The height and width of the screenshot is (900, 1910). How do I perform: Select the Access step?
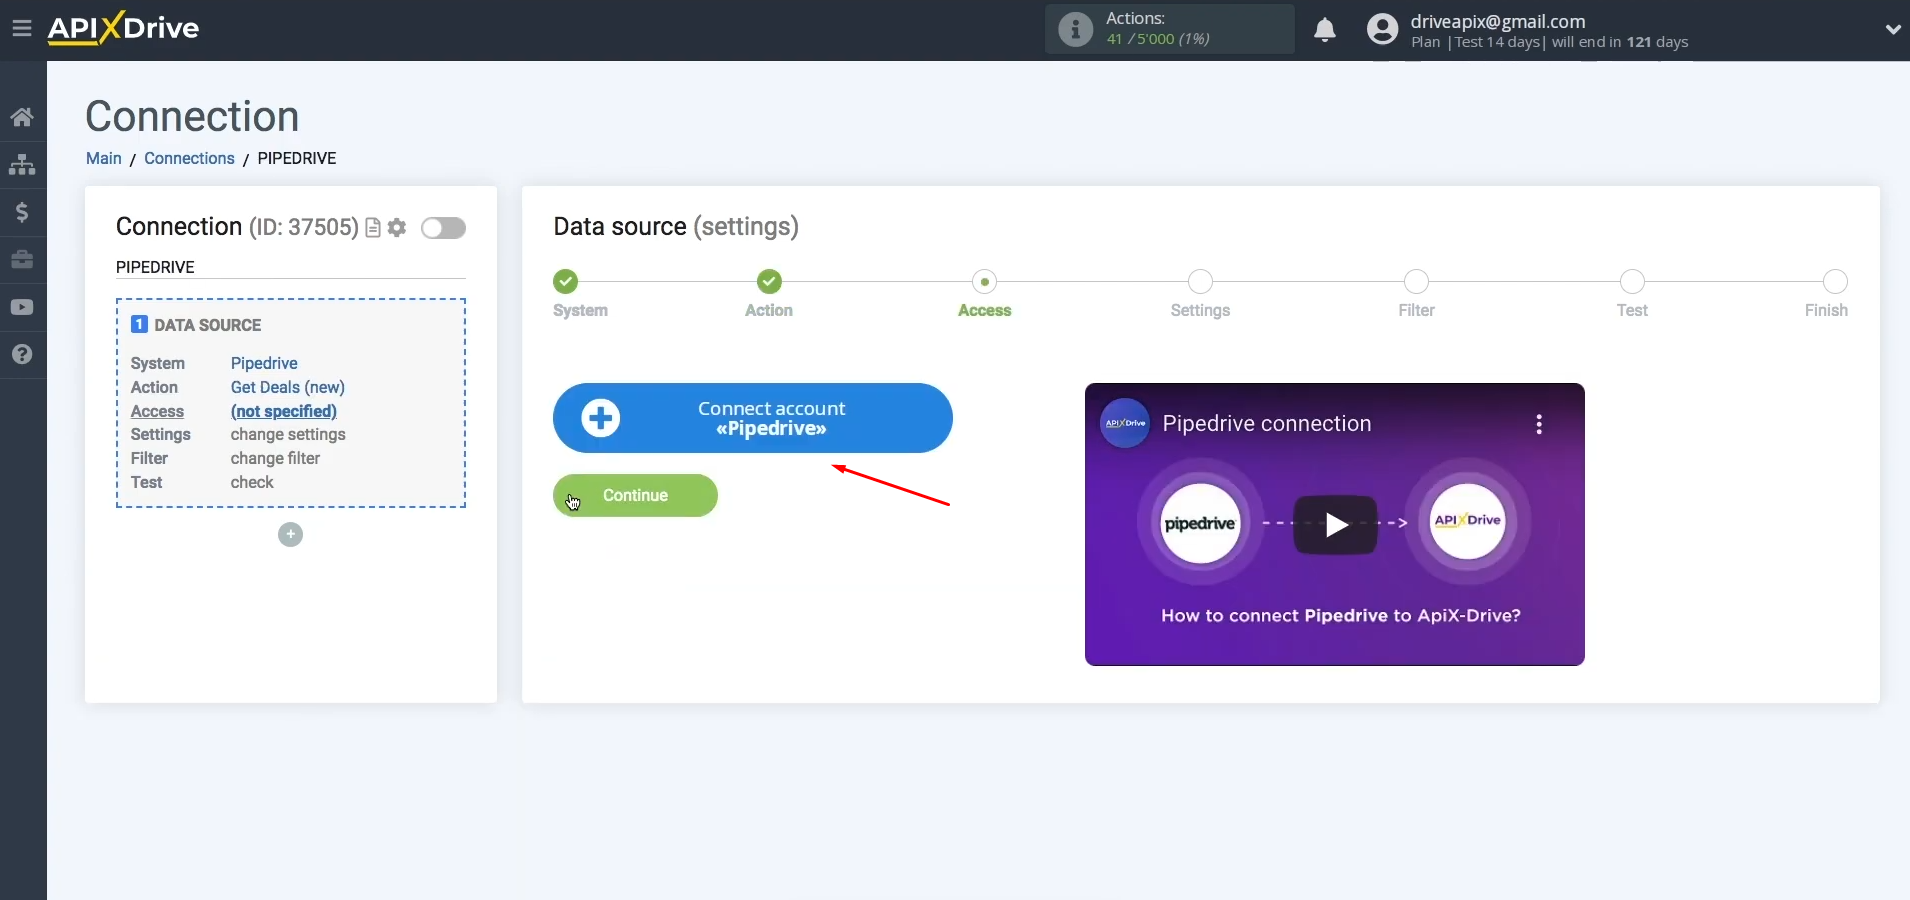985,282
